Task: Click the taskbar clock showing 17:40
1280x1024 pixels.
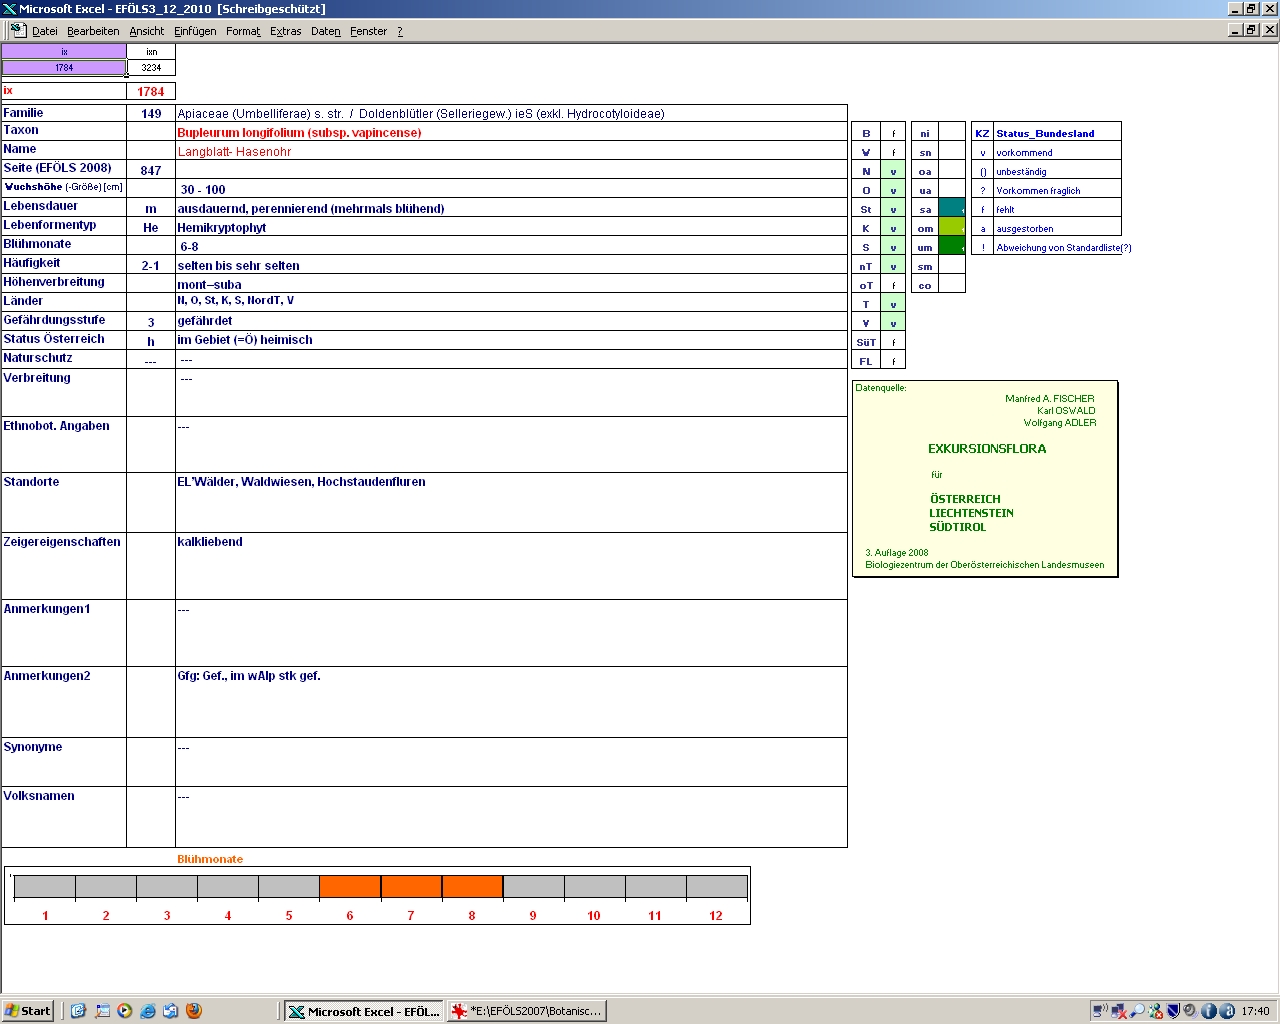Action: point(1255,1011)
